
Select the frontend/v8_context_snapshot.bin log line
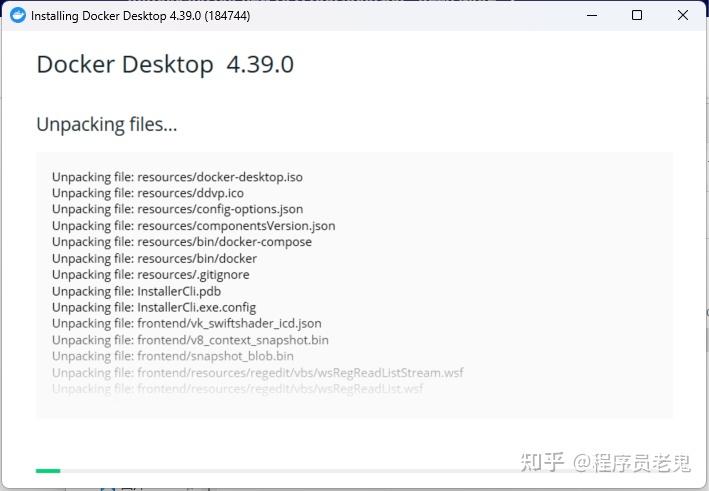point(190,340)
